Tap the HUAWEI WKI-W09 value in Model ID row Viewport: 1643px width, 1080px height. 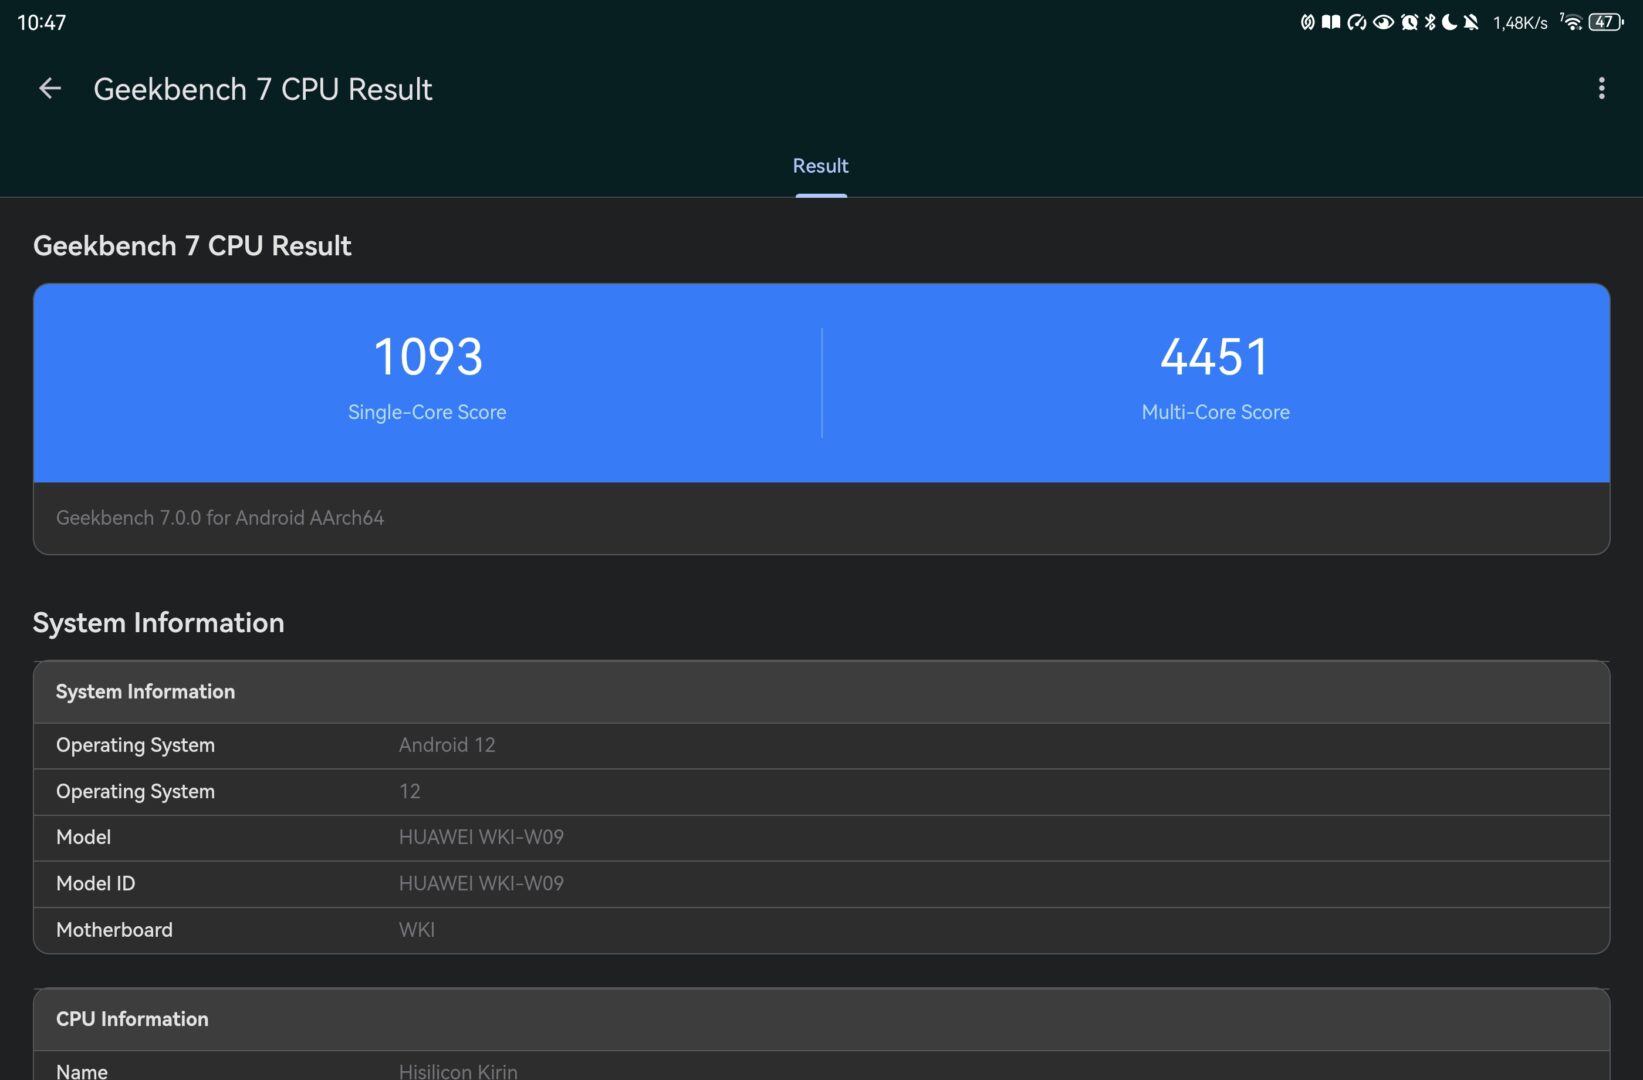pos(481,883)
